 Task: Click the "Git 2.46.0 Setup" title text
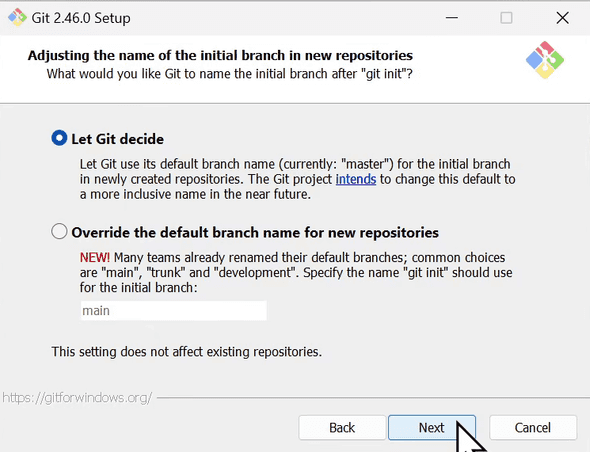click(x=81, y=18)
